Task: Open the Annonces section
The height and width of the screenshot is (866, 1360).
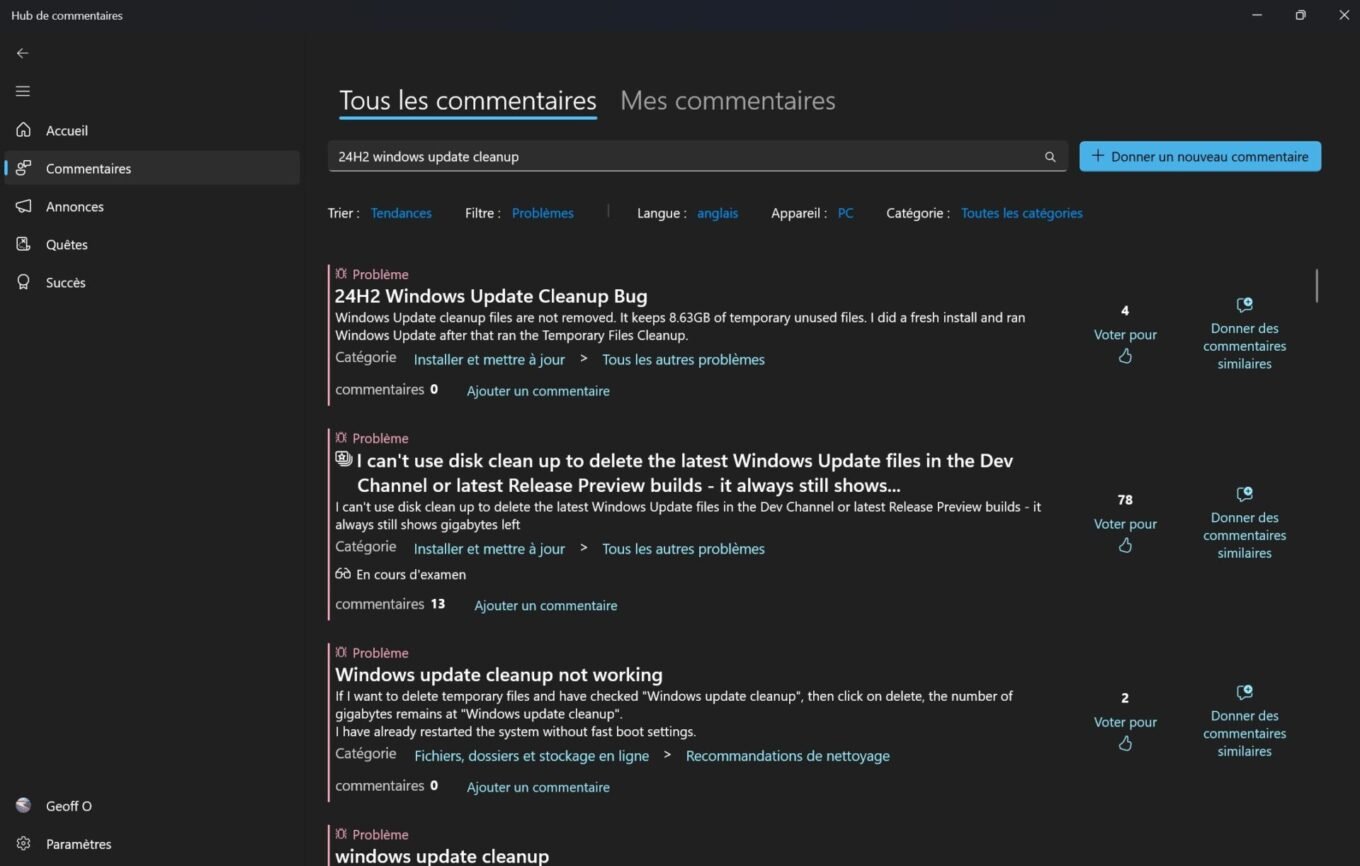Action: (152, 206)
